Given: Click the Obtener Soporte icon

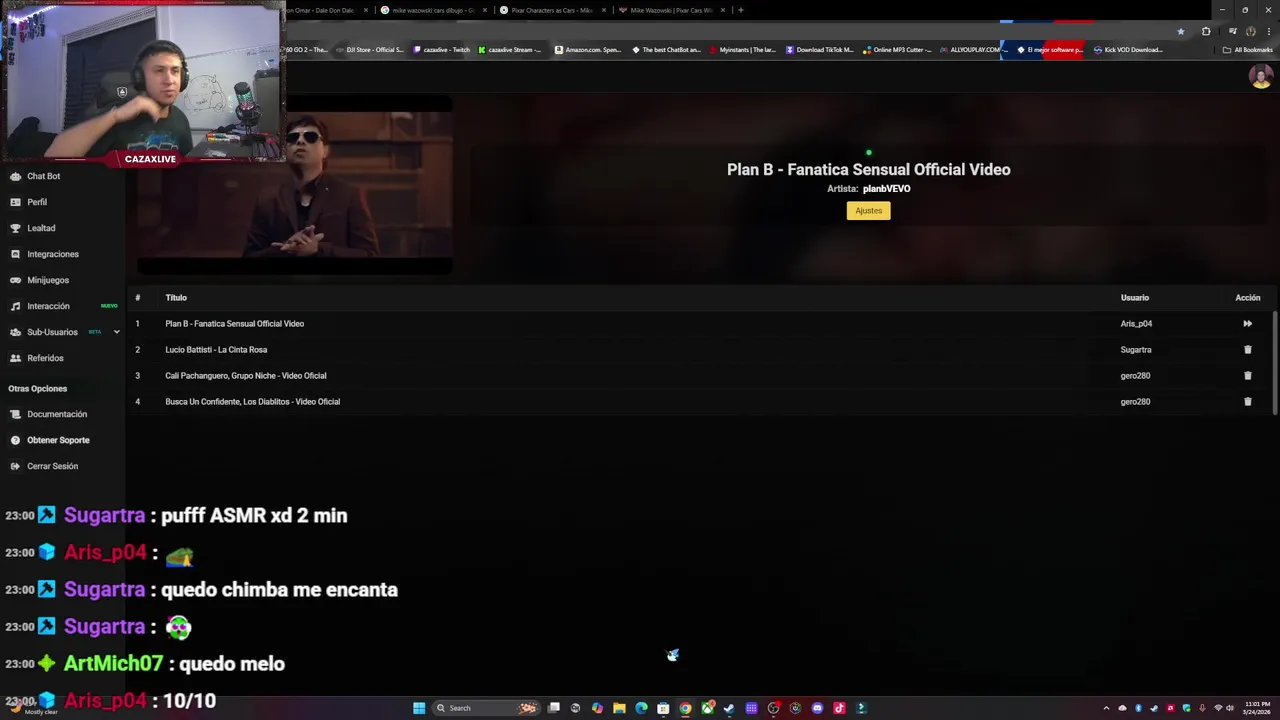Looking at the screenshot, I should (x=15, y=440).
